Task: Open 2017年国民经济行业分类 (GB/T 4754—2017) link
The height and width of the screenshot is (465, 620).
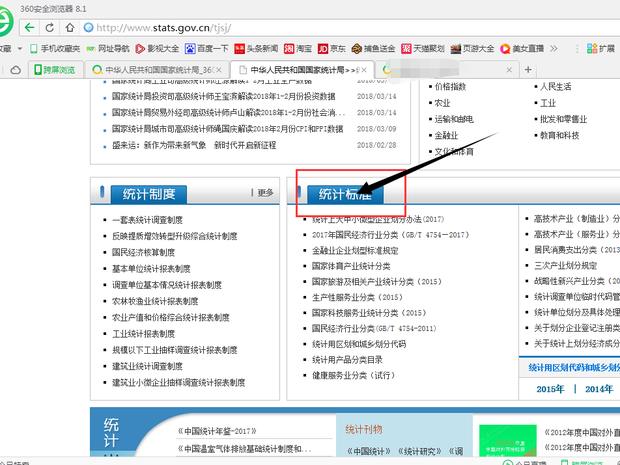Action: coord(391,235)
